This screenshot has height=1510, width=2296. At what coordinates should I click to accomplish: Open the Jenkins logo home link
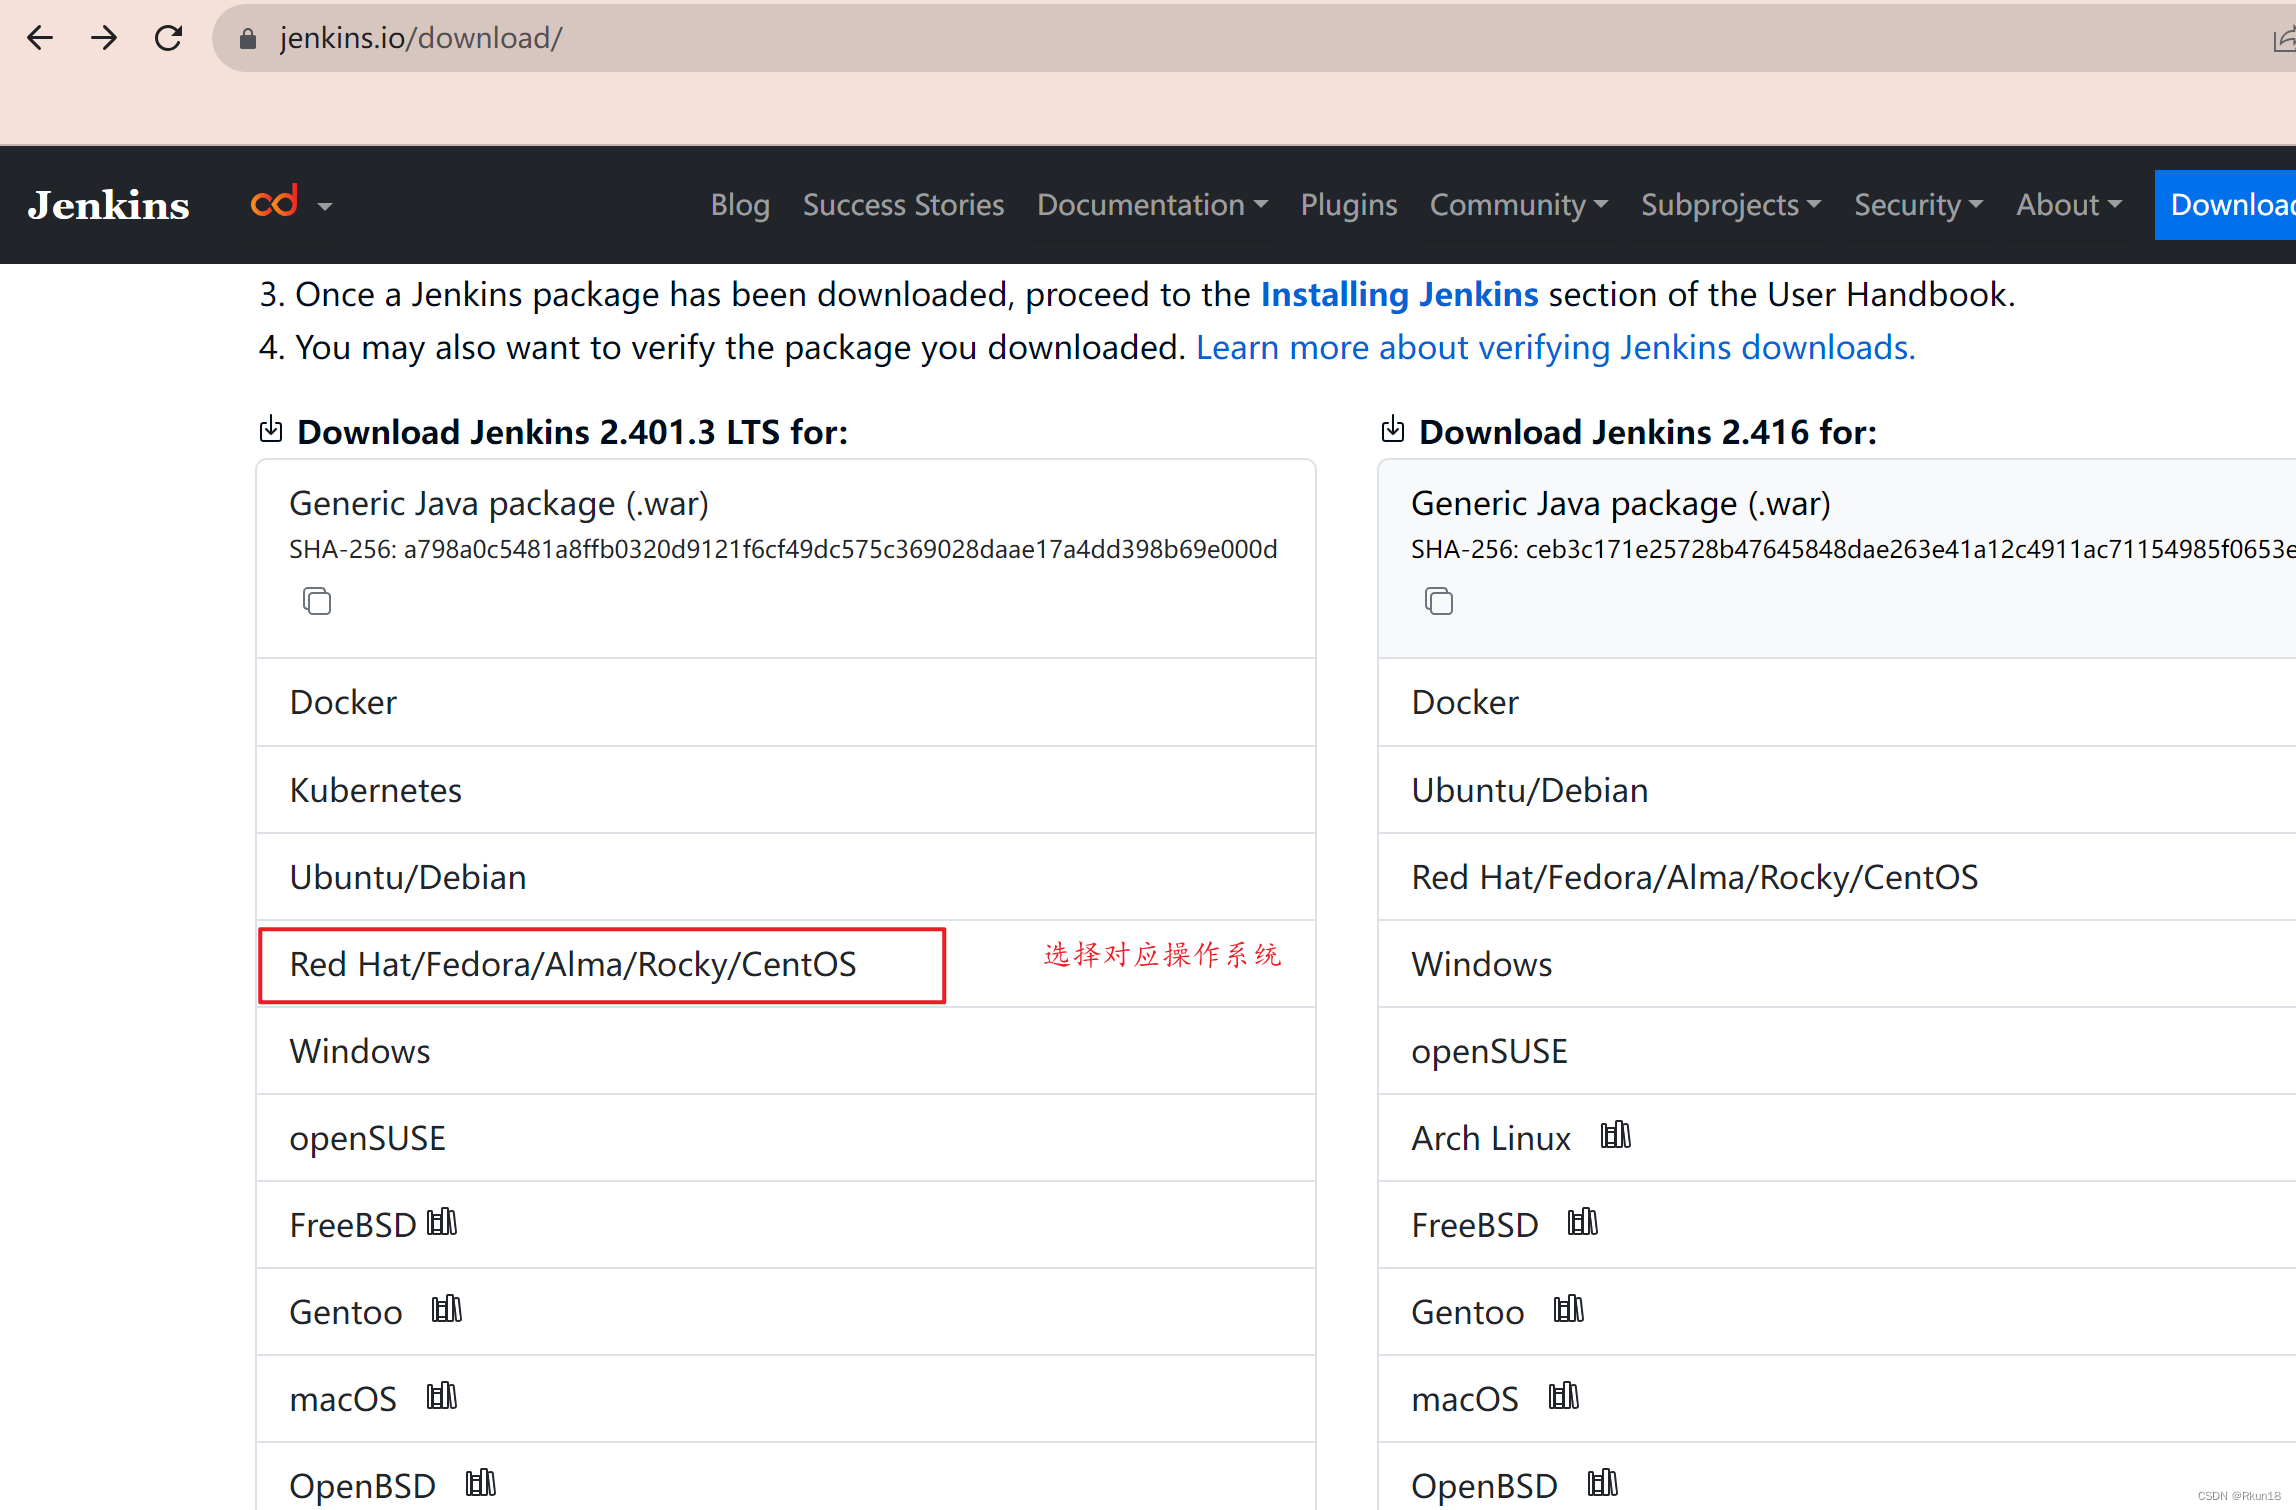pos(108,205)
